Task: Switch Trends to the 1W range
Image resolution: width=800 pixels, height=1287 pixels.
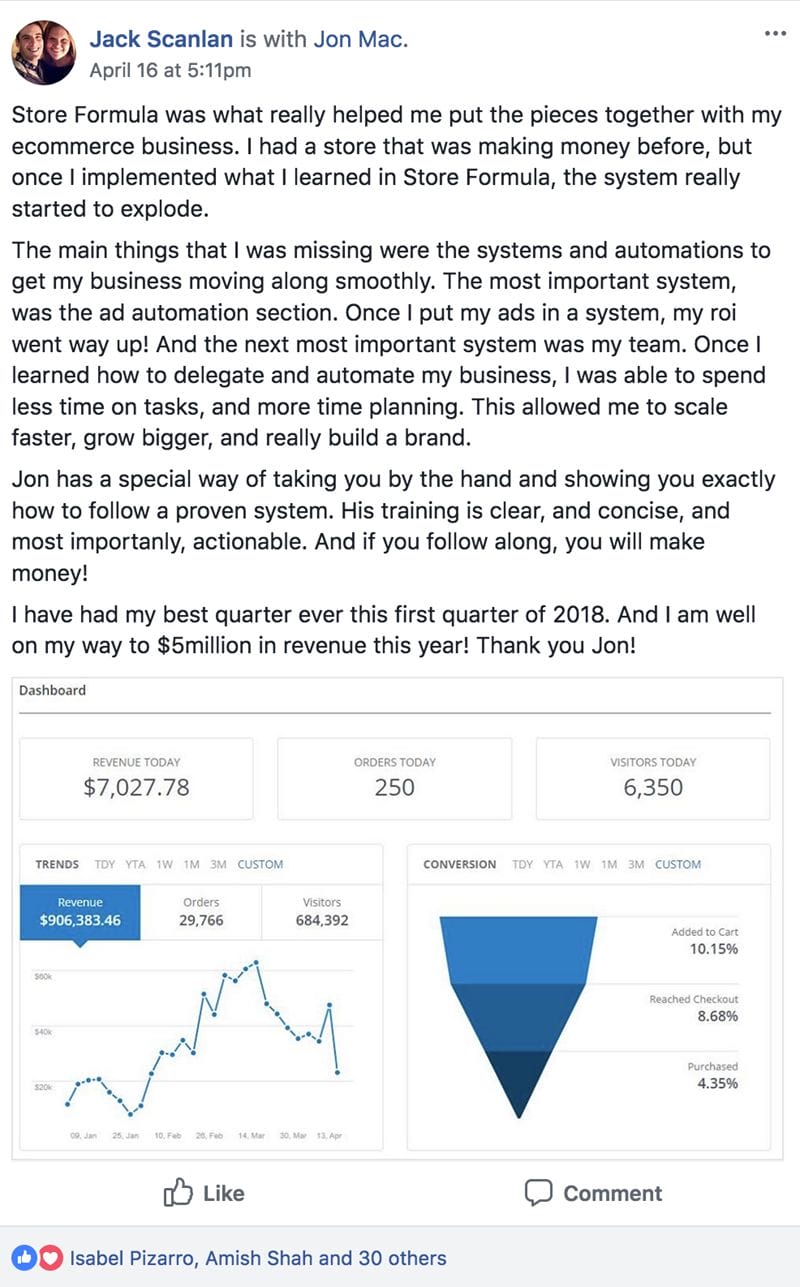Action: click(x=163, y=864)
